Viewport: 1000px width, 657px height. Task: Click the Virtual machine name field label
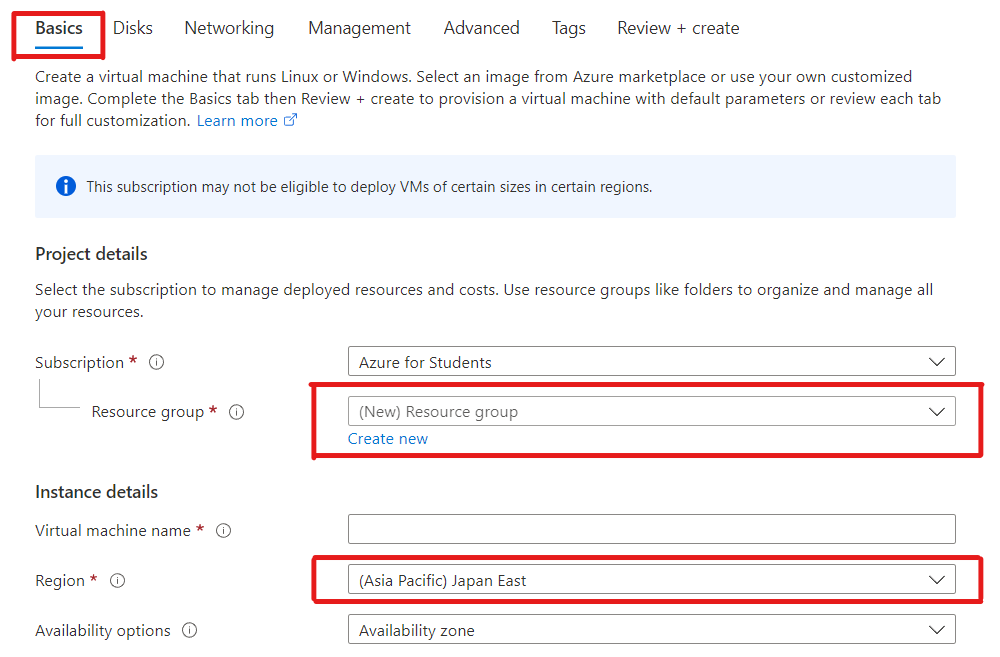coord(113,531)
